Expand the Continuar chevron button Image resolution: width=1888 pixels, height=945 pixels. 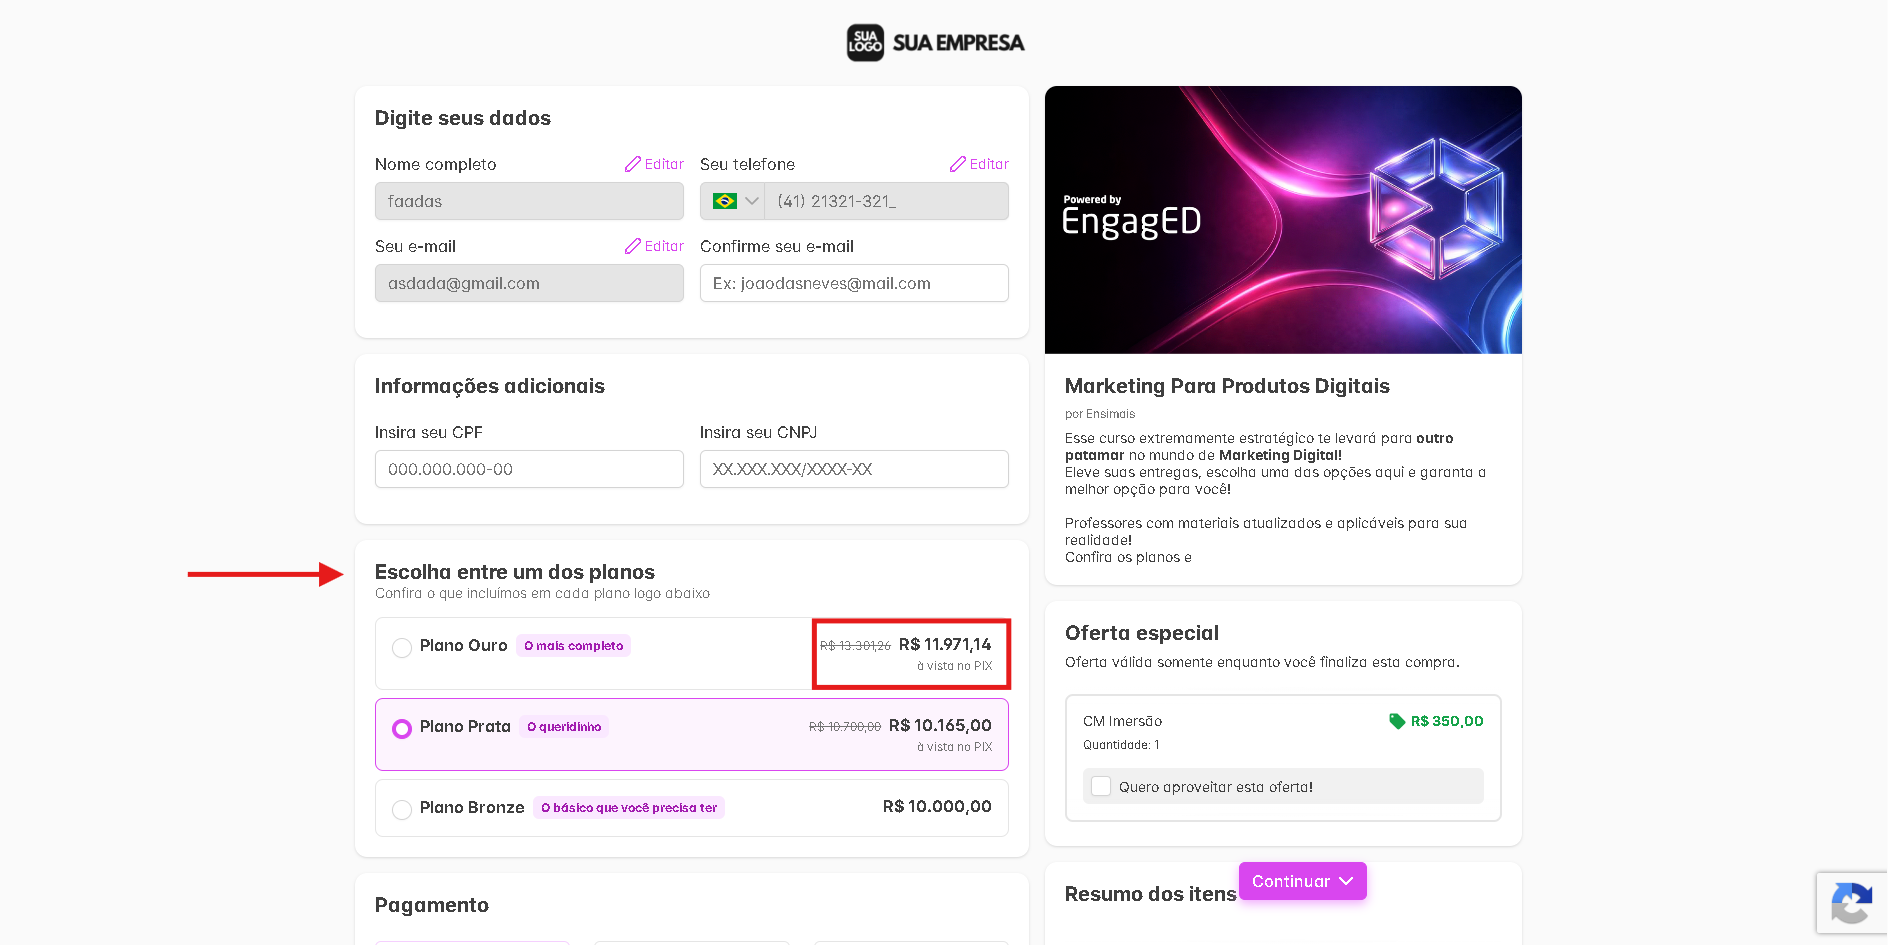coord(1346,881)
